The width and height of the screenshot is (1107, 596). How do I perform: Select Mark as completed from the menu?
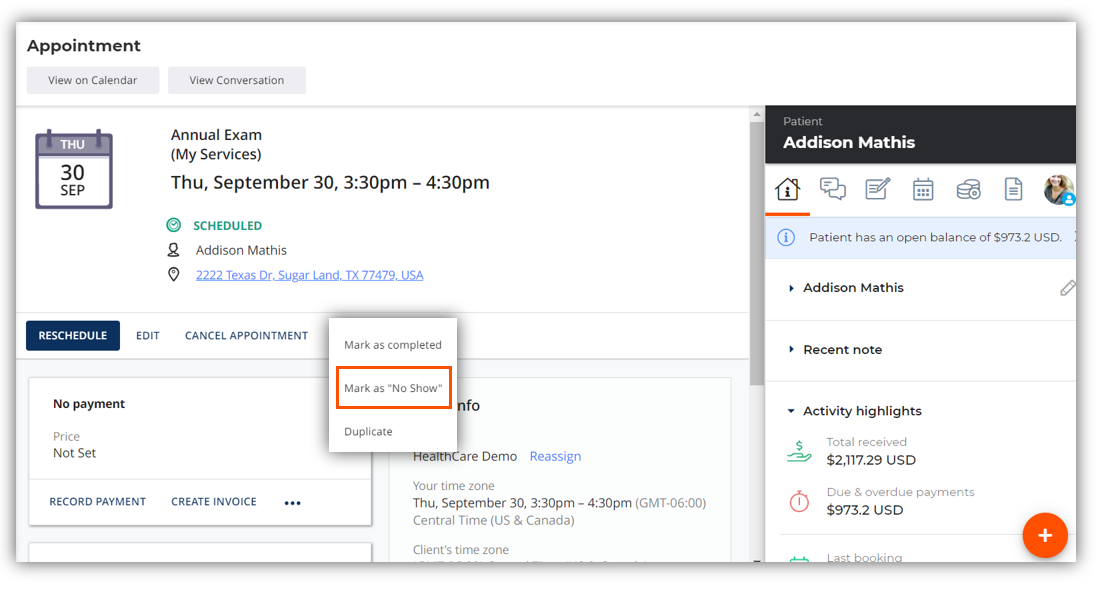393,345
